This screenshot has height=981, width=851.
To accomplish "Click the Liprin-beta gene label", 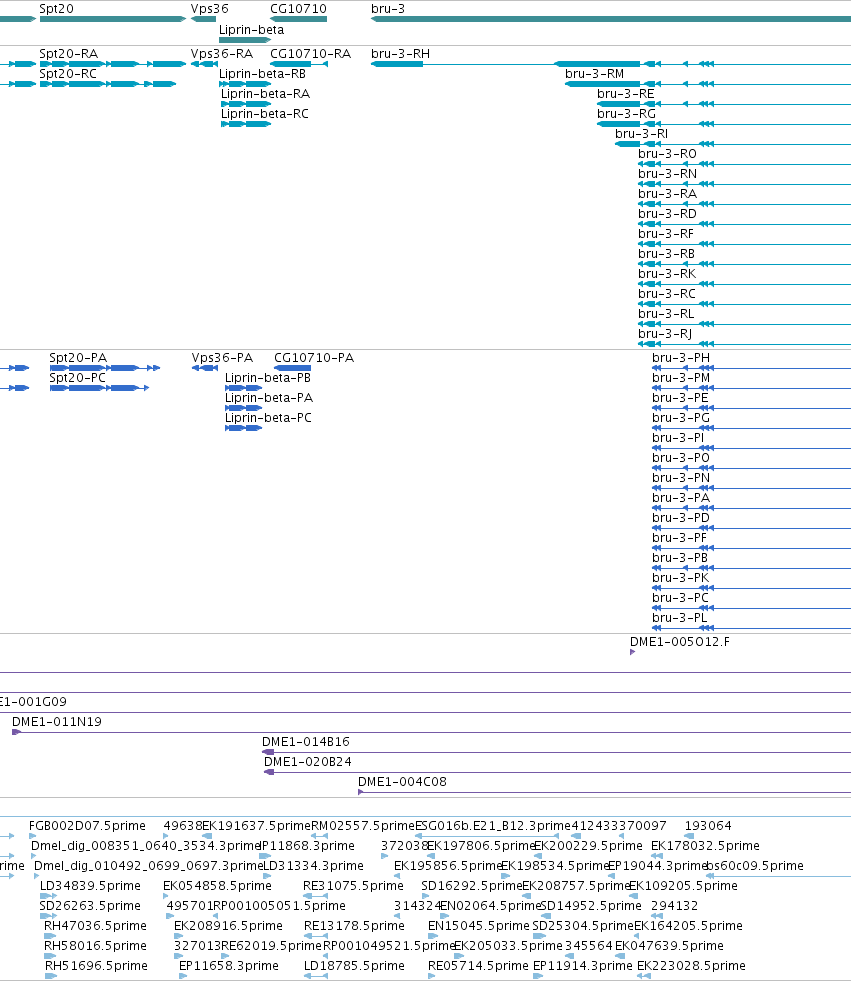I will pyautogui.click(x=252, y=29).
